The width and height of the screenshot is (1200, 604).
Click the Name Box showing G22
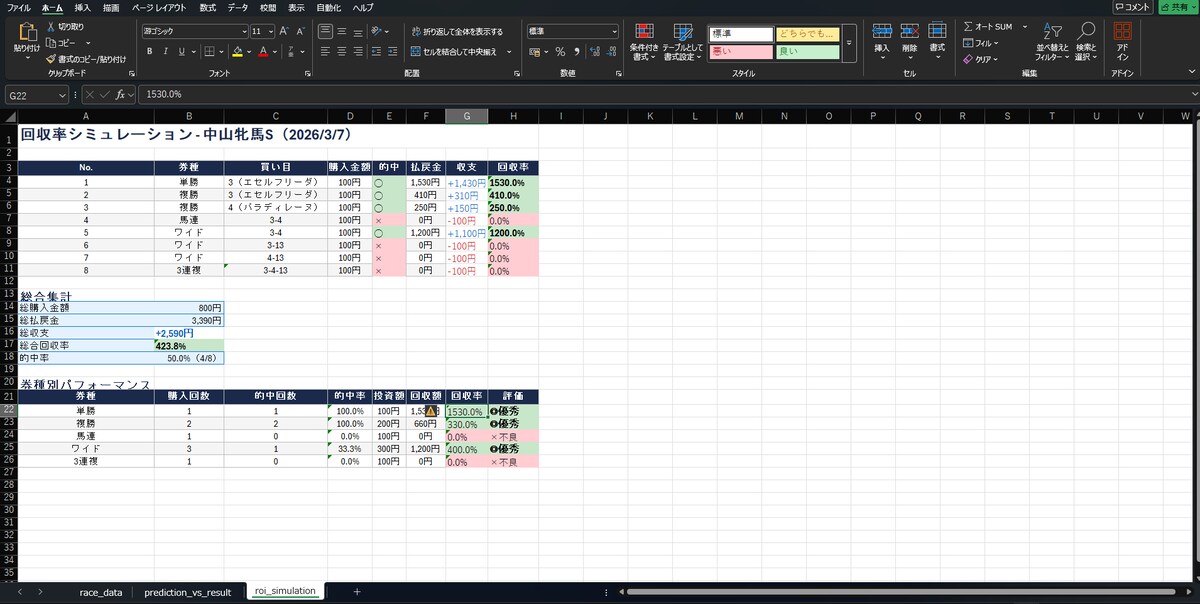[x=30, y=94]
